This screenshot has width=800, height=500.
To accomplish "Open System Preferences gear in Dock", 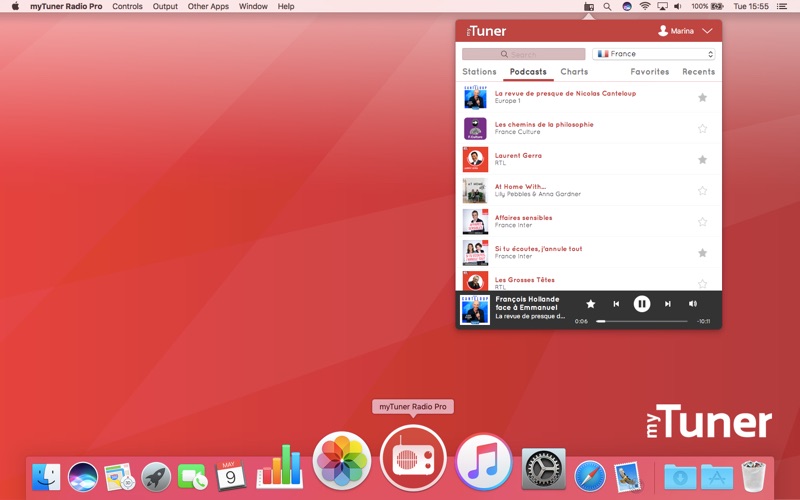I will pyautogui.click(x=544, y=469).
